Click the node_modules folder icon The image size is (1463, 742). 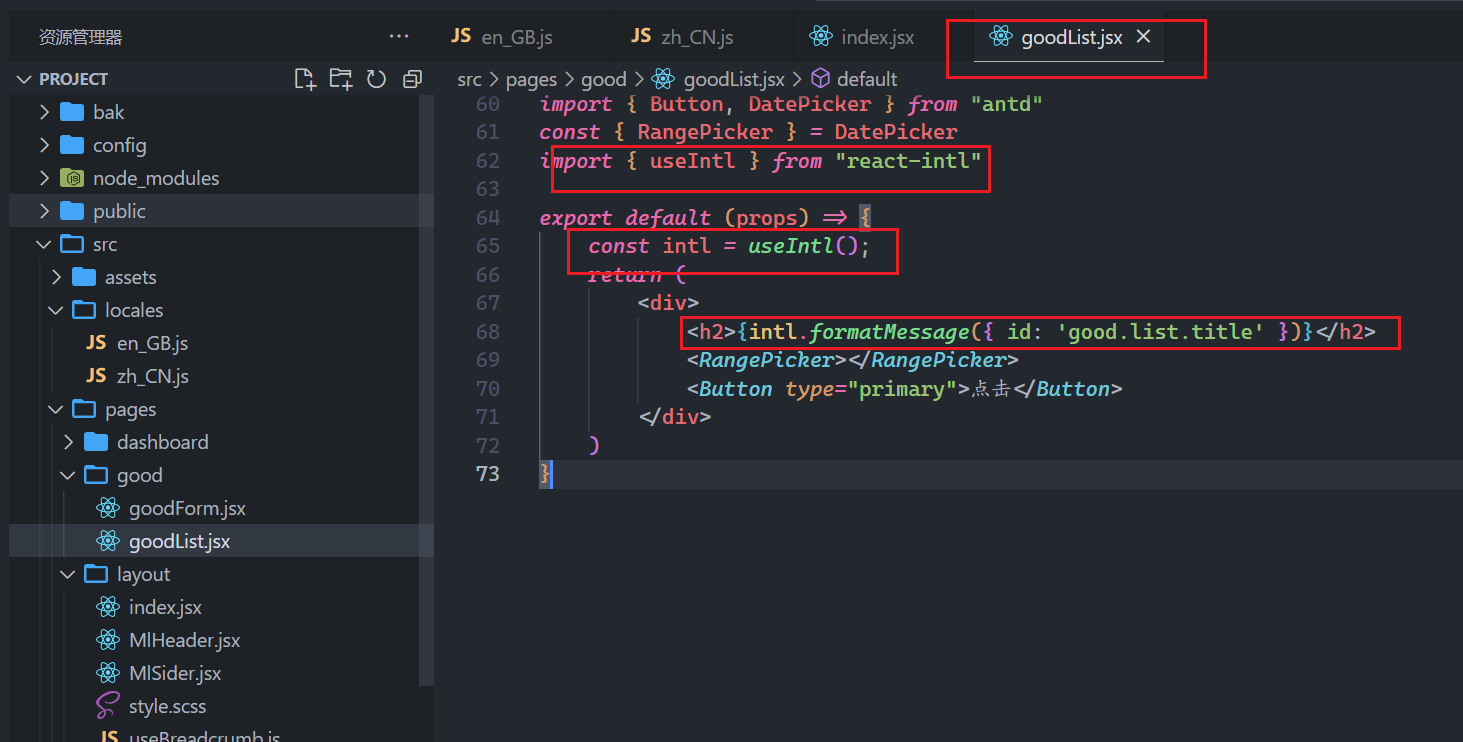point(72,178)
